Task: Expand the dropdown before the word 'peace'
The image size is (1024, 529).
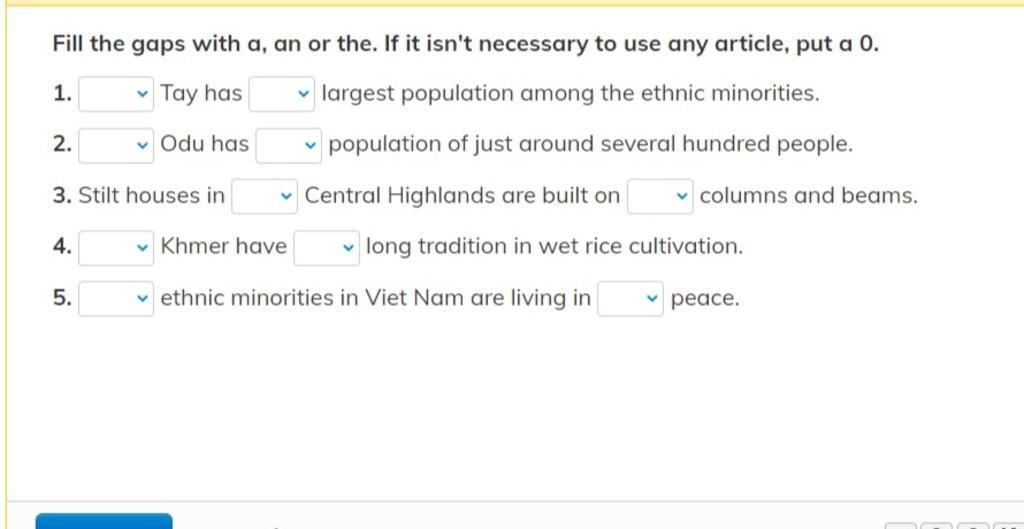Action: pos(630,298)
